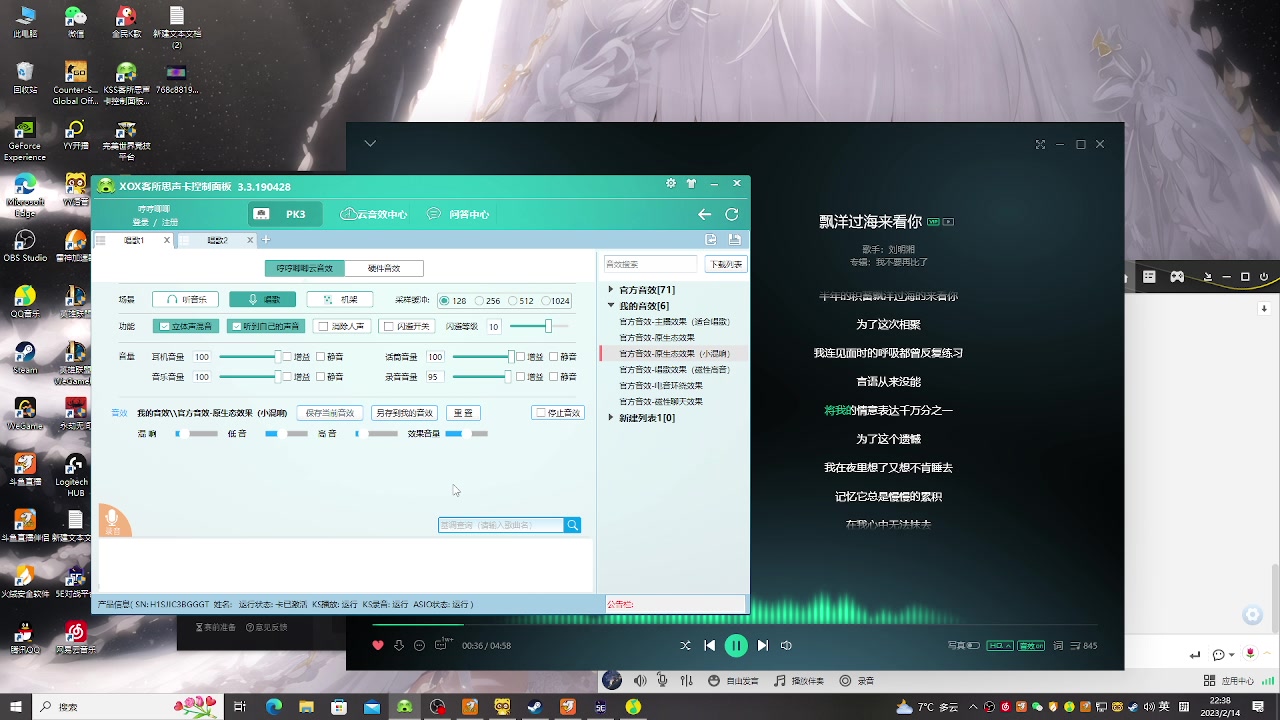Switch to the 硬件音效 hardware effects tab
Screen dimensions: 1280x720
click(385, 268)
